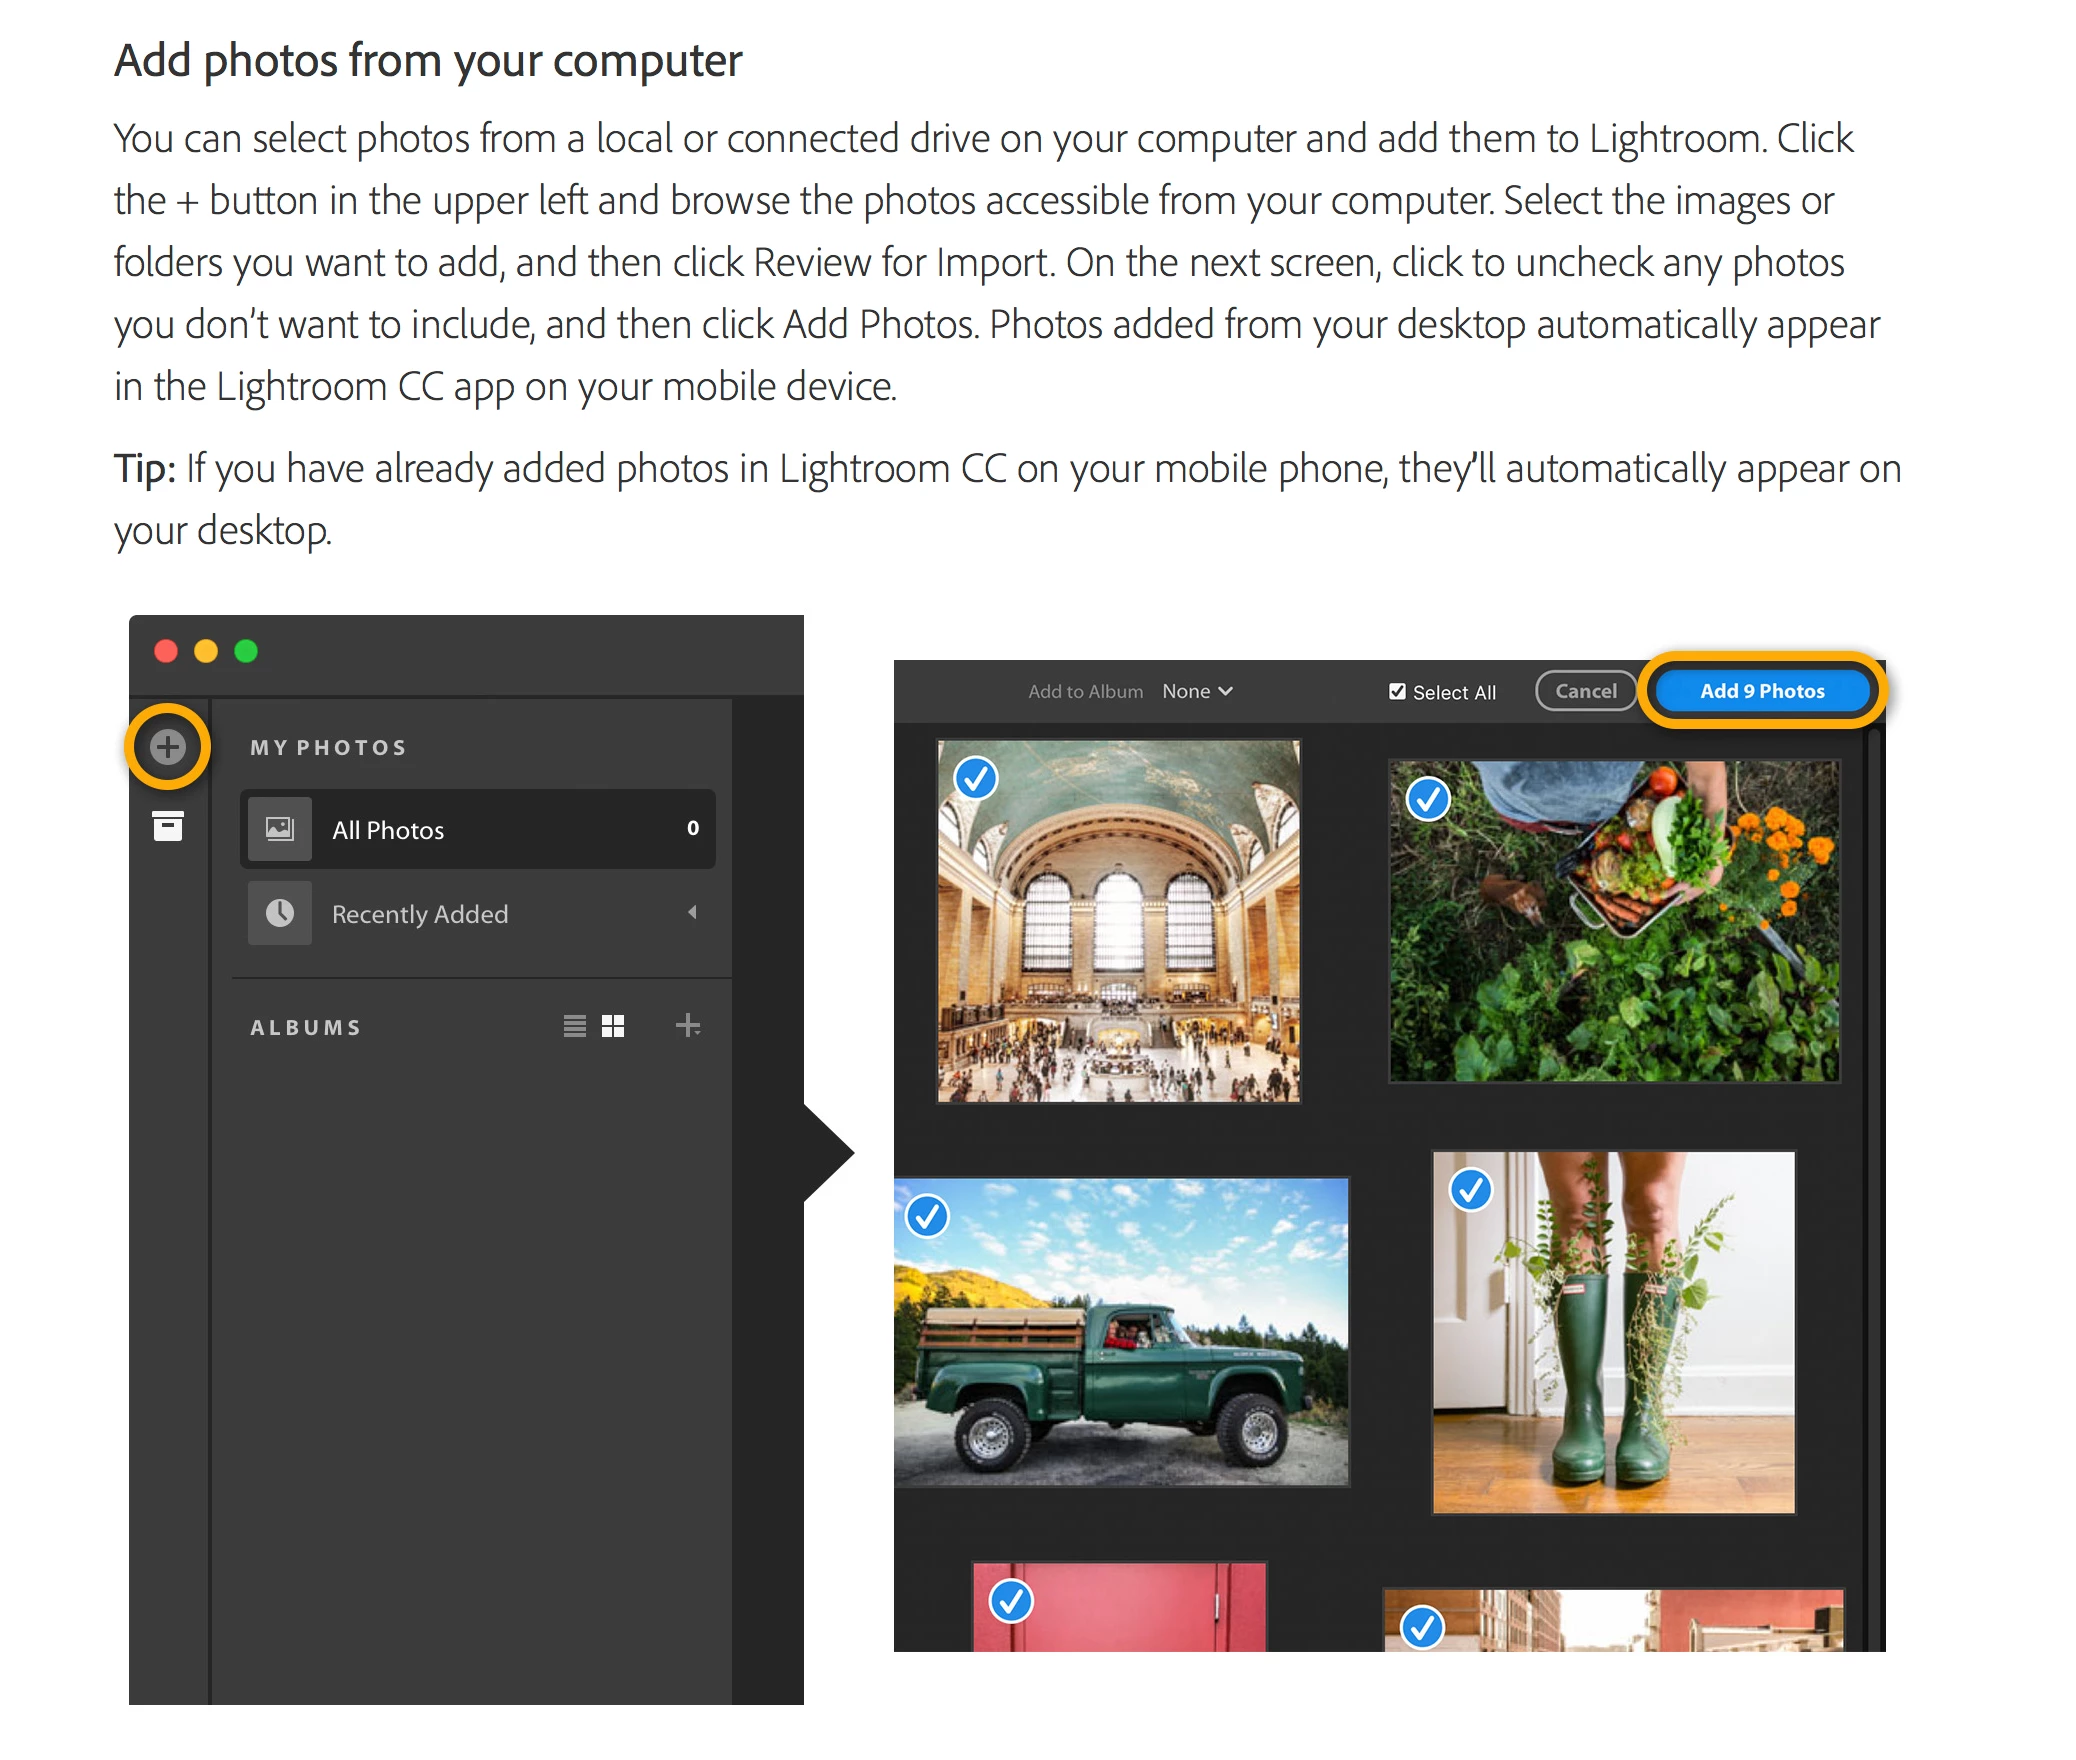
Task: Click the All Photos image icon
Action: point(279,828)
